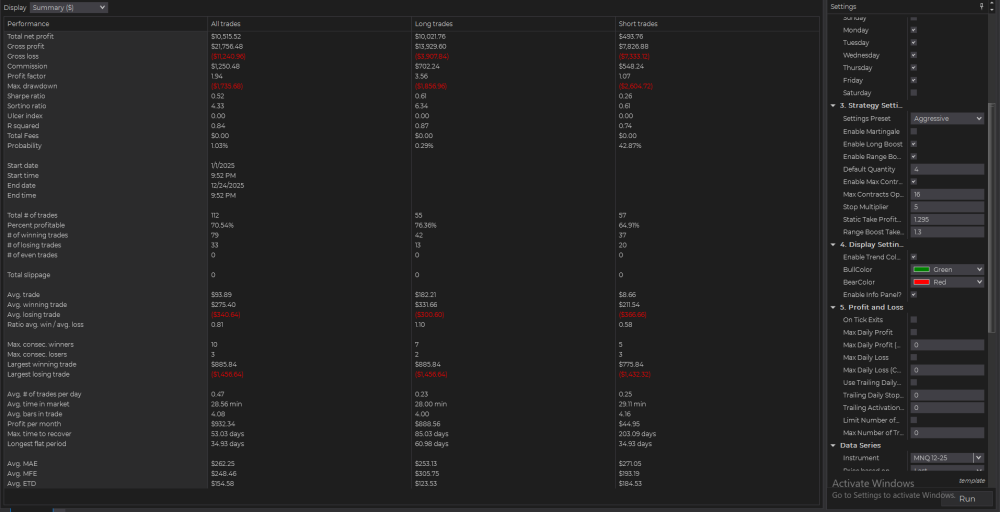Click the Default Quantity input field
Image resolution: width=1000 pixels, height=512 pixels.
(946, 169)
